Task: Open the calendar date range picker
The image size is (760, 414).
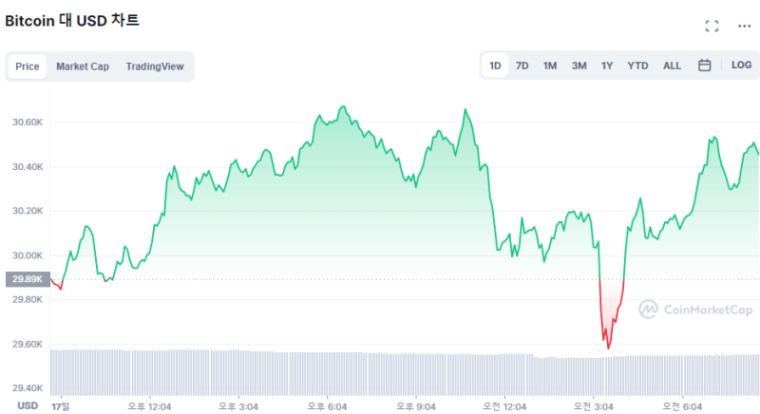Action: [x=704, y=66]
